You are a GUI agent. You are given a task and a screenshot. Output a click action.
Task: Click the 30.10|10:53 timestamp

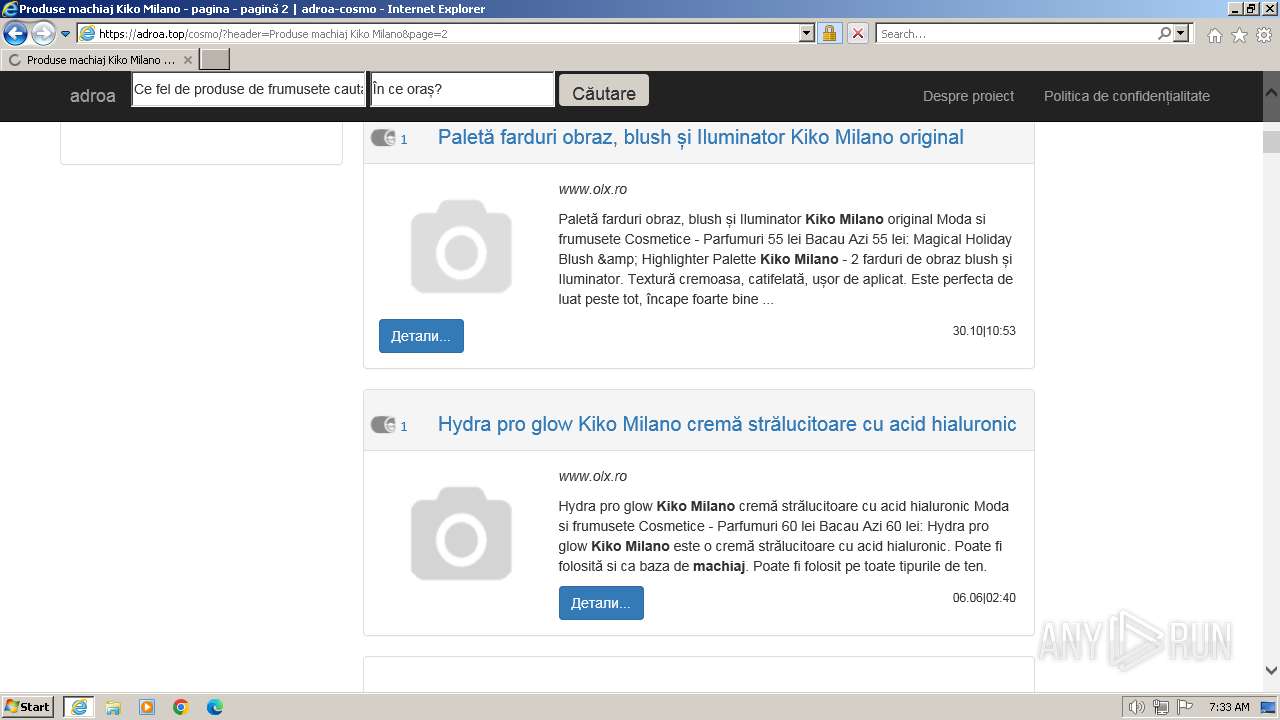984,331
